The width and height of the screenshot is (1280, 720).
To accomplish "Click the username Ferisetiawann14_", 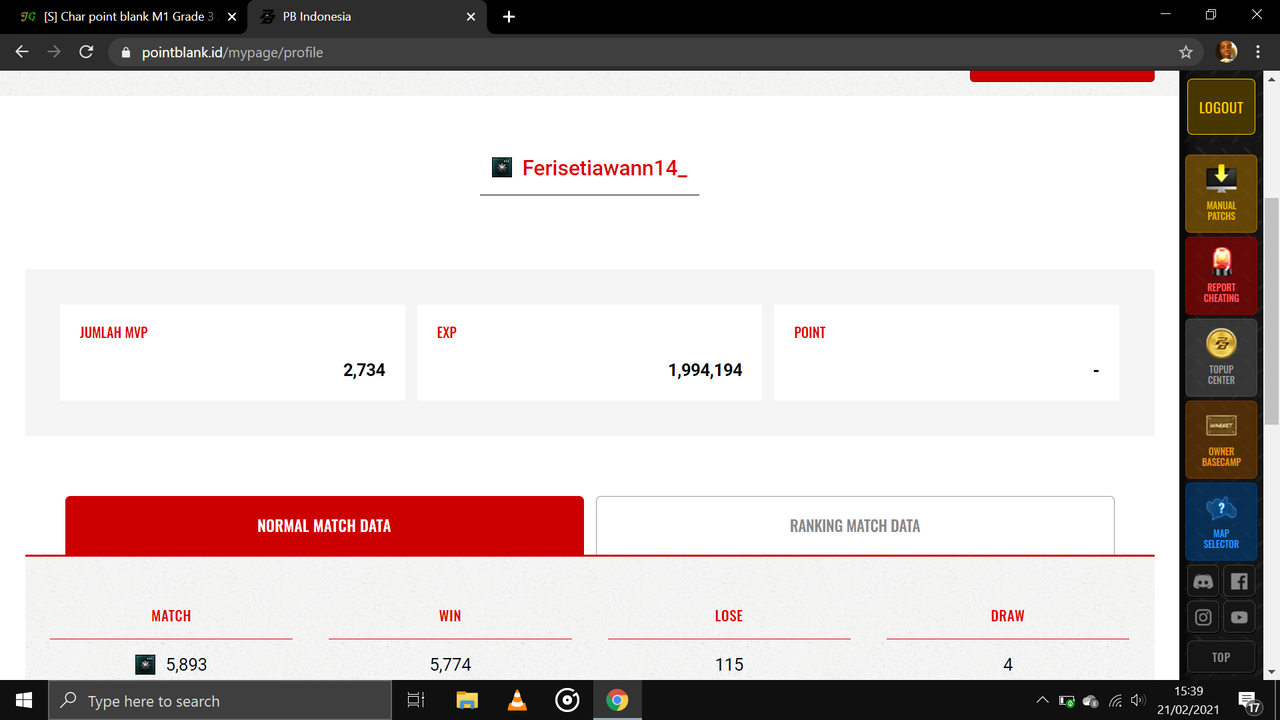I will click(x=605, y=168).
